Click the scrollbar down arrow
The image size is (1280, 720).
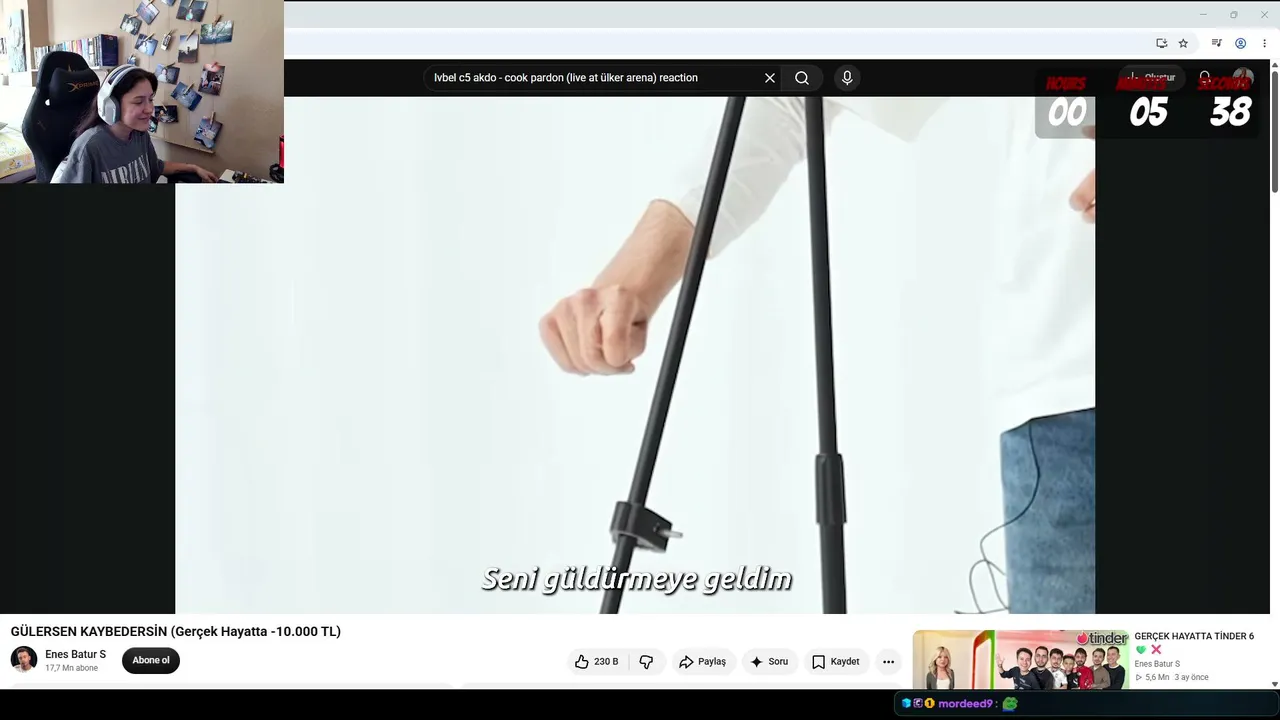(1274, 684)
